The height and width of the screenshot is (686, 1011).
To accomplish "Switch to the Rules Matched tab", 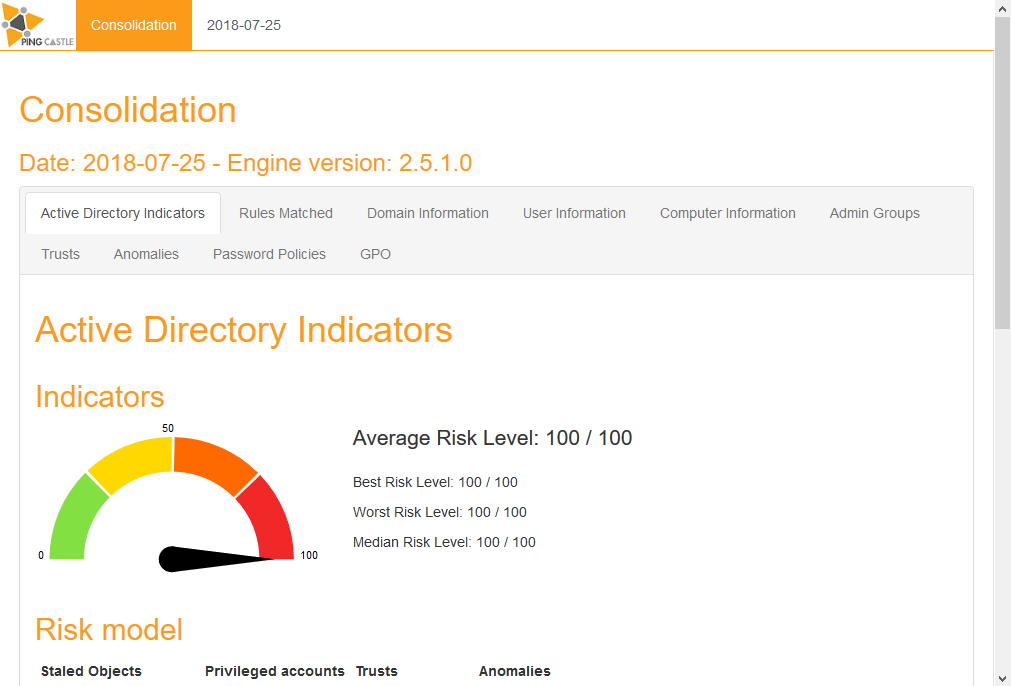I will point(286,213).
